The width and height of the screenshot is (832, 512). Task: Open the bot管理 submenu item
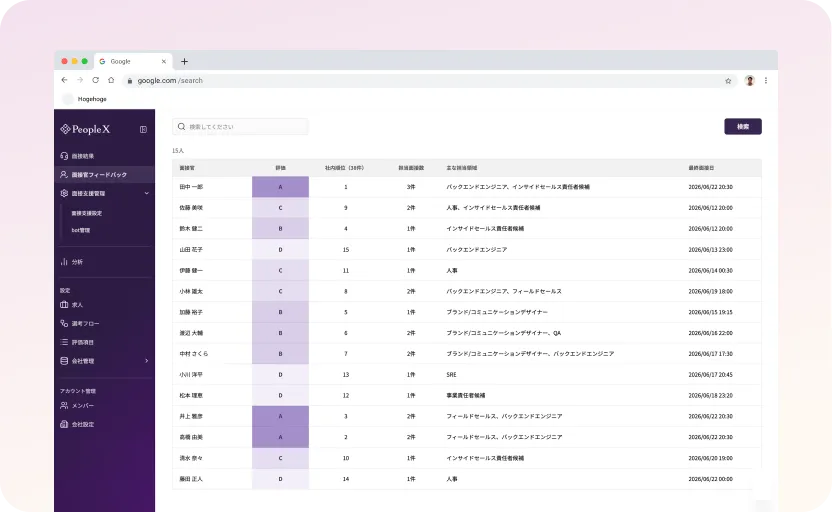coord(81,230)
